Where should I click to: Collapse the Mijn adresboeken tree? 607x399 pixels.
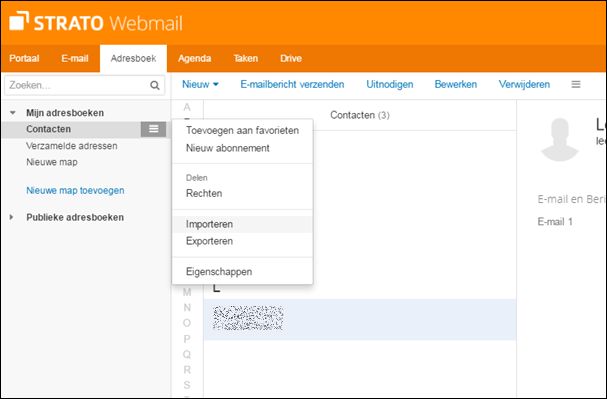13,113
